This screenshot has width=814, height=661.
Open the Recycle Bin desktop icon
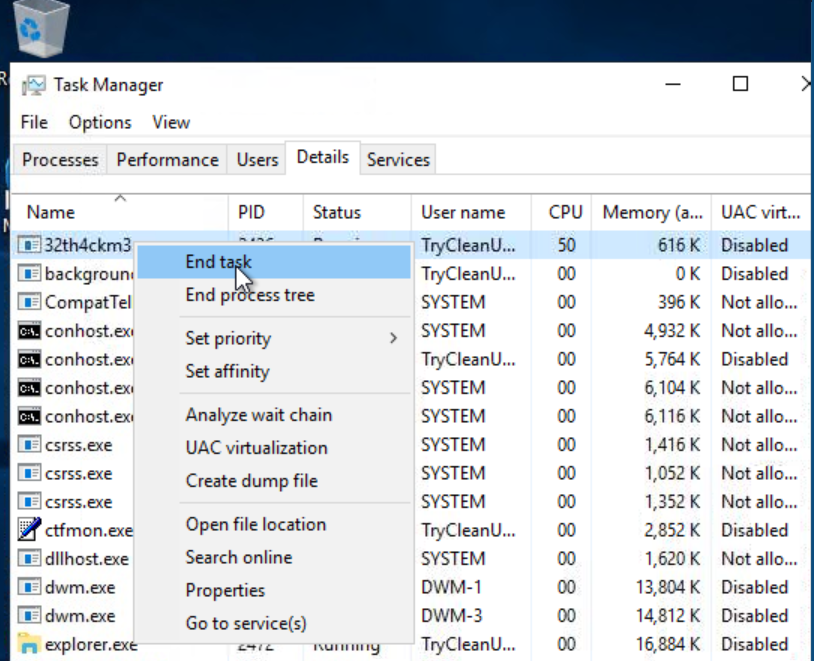40,27
